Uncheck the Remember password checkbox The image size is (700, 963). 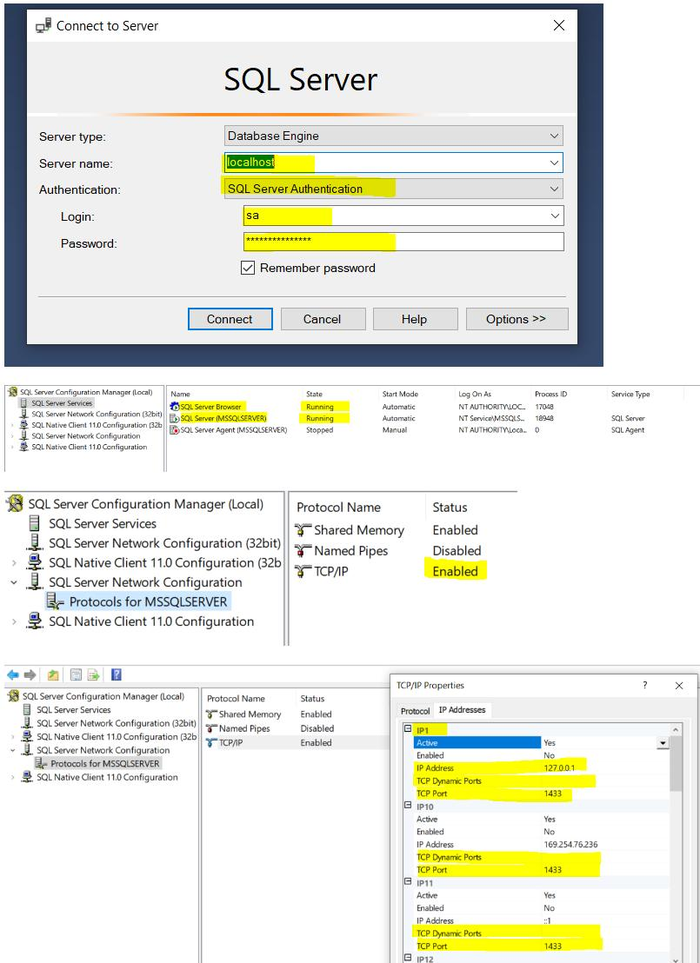247,268
